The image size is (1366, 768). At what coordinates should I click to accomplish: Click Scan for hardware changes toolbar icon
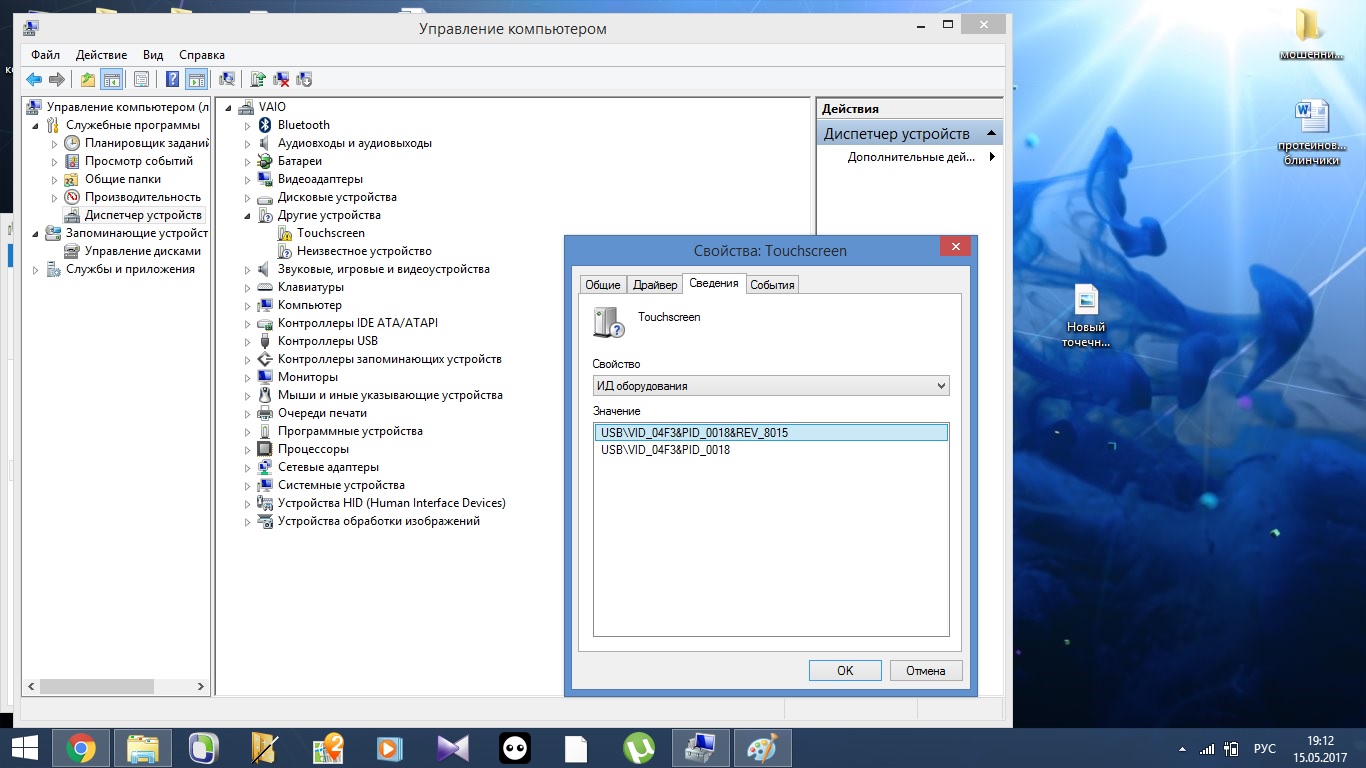click(x=227, y=79)
